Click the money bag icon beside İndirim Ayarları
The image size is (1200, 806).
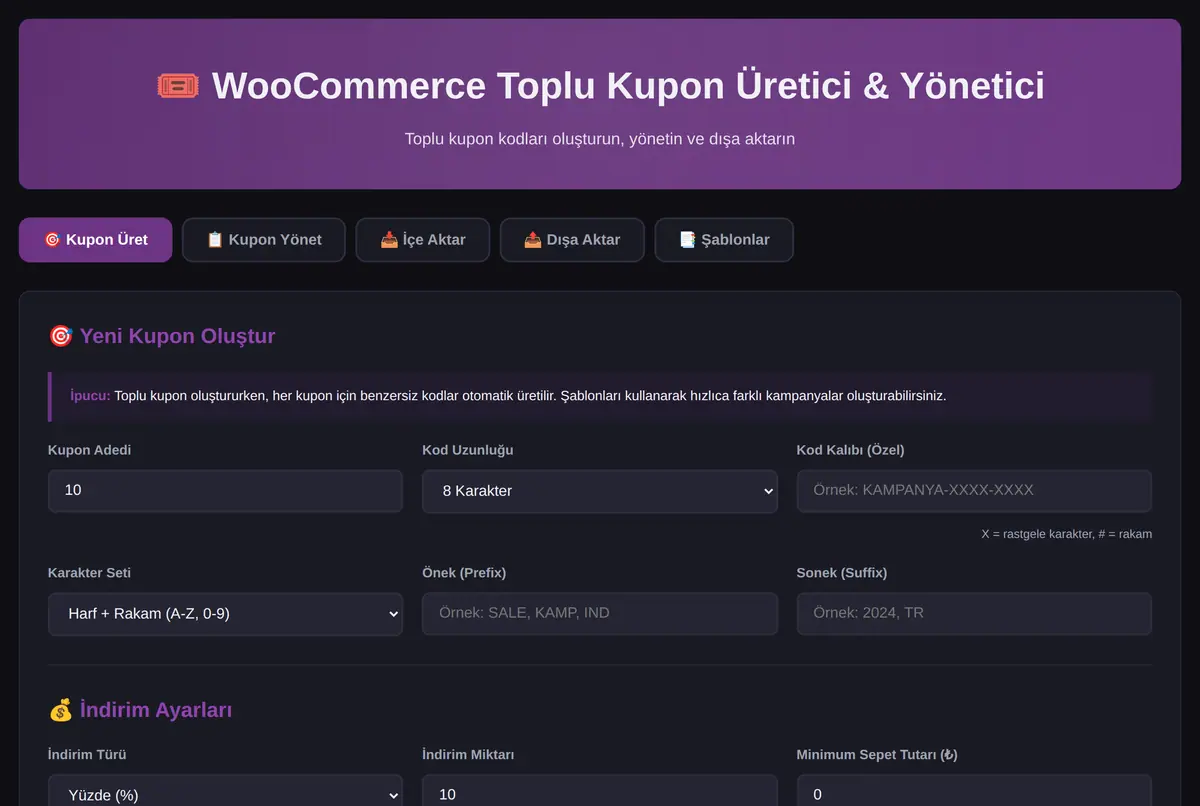coord(60,710)
